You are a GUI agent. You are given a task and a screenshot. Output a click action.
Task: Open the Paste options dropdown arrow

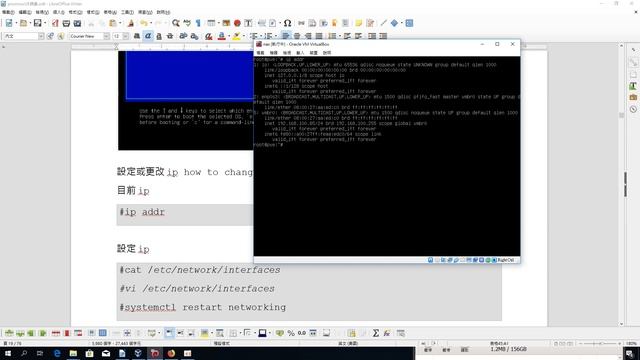tap(120, 23)
